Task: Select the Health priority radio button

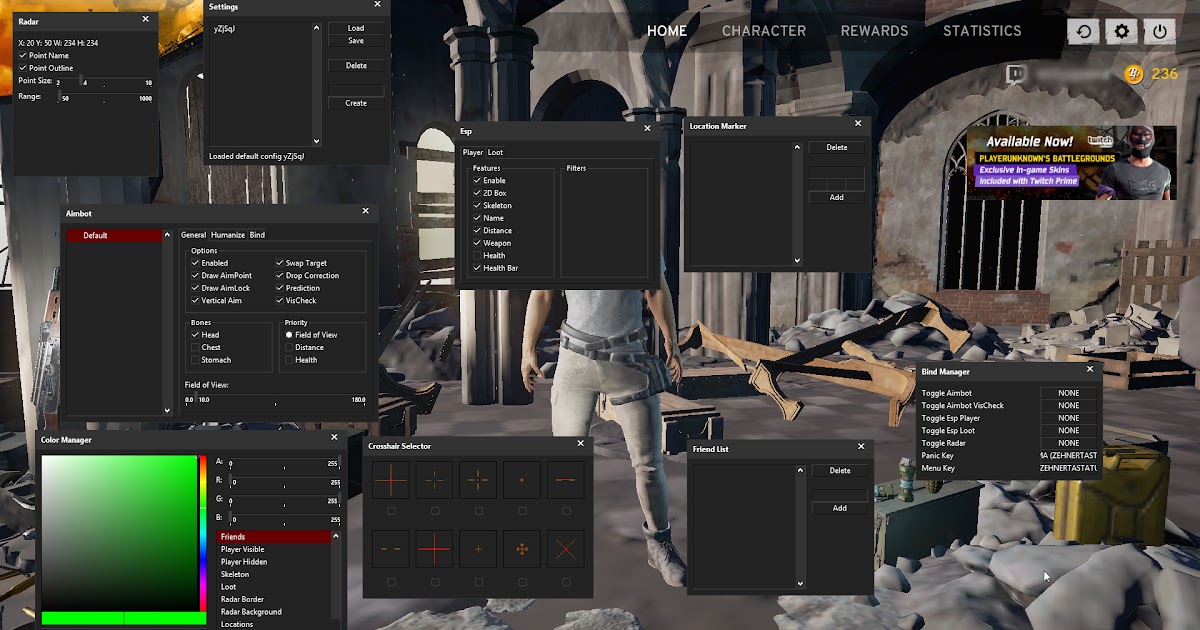Action: tap(289, 360)
